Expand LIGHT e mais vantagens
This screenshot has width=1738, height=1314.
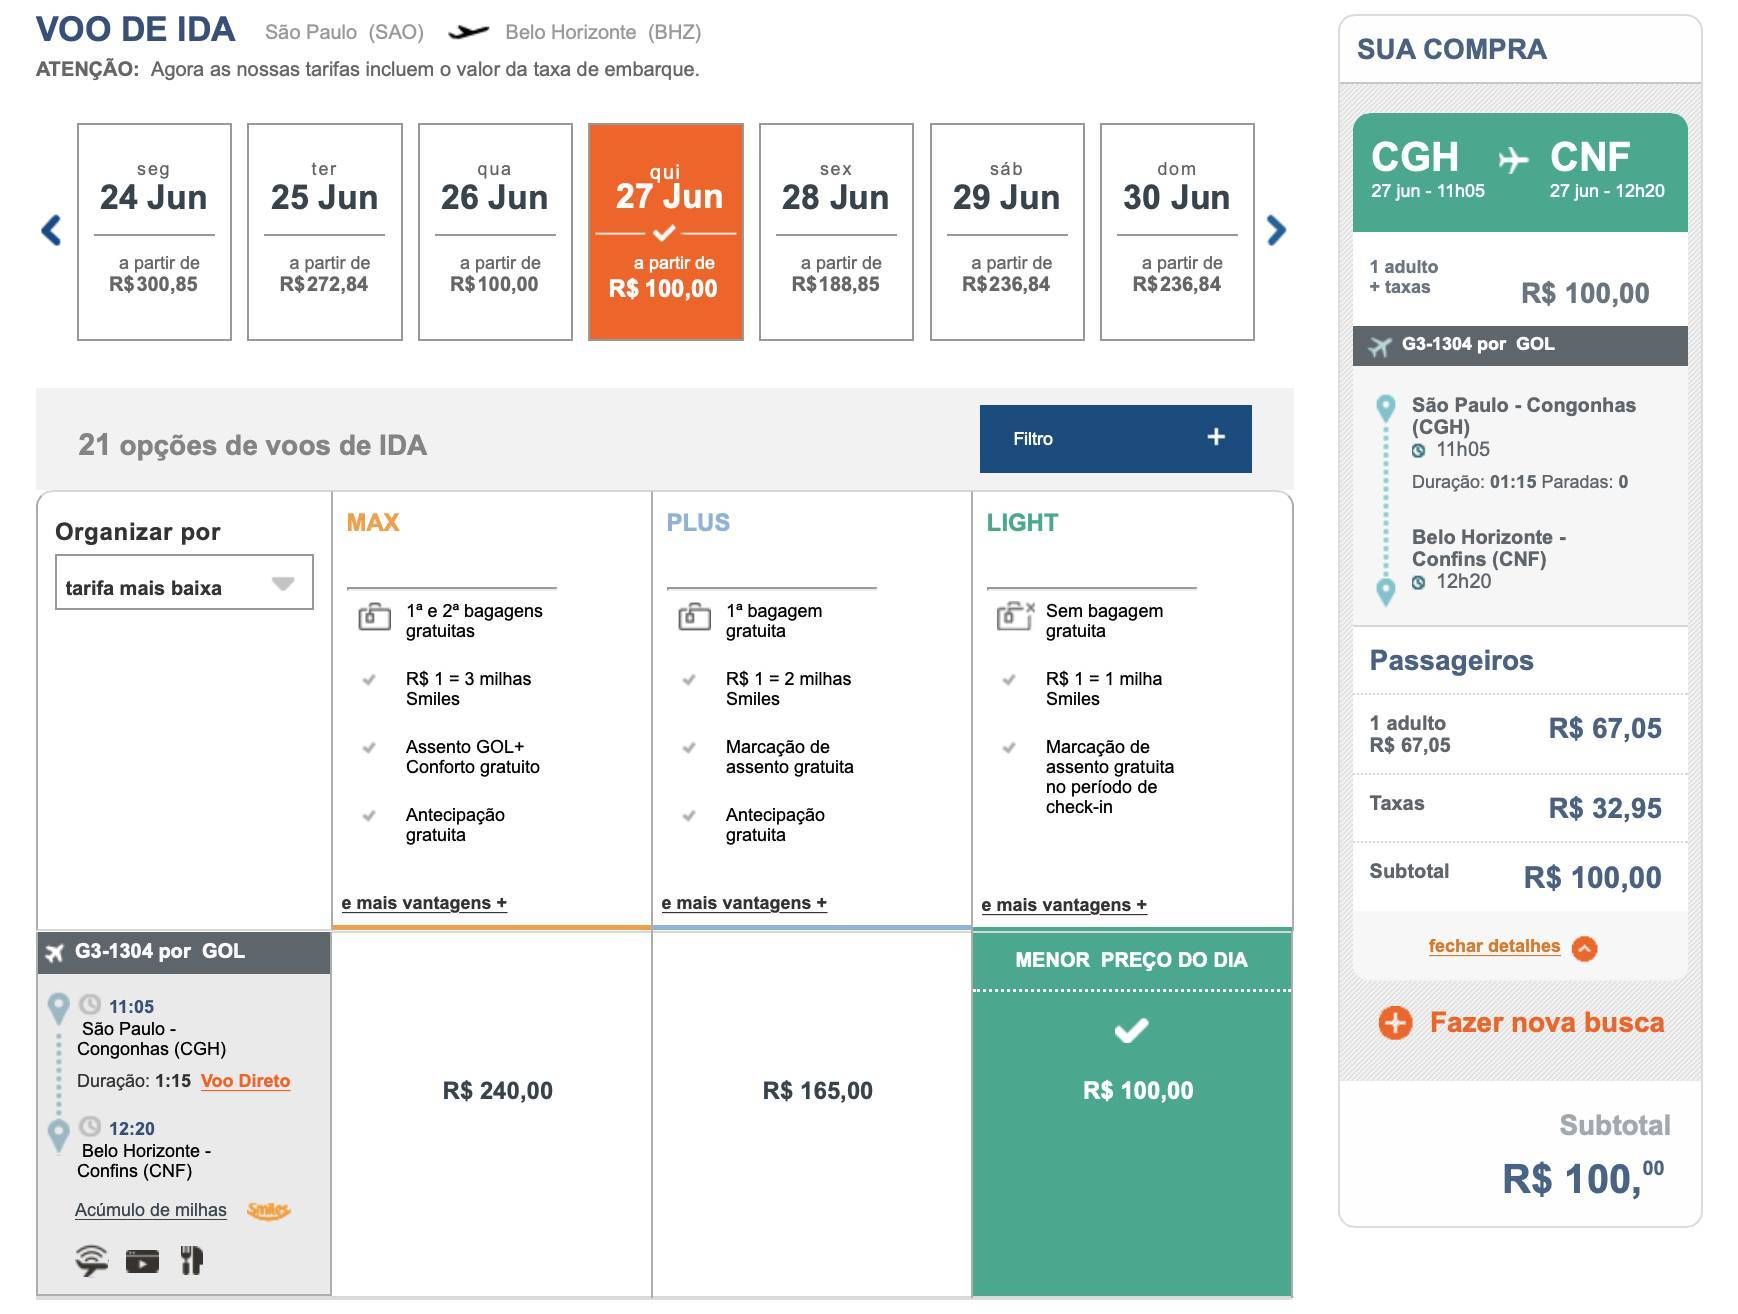[x=1064, y=905]
